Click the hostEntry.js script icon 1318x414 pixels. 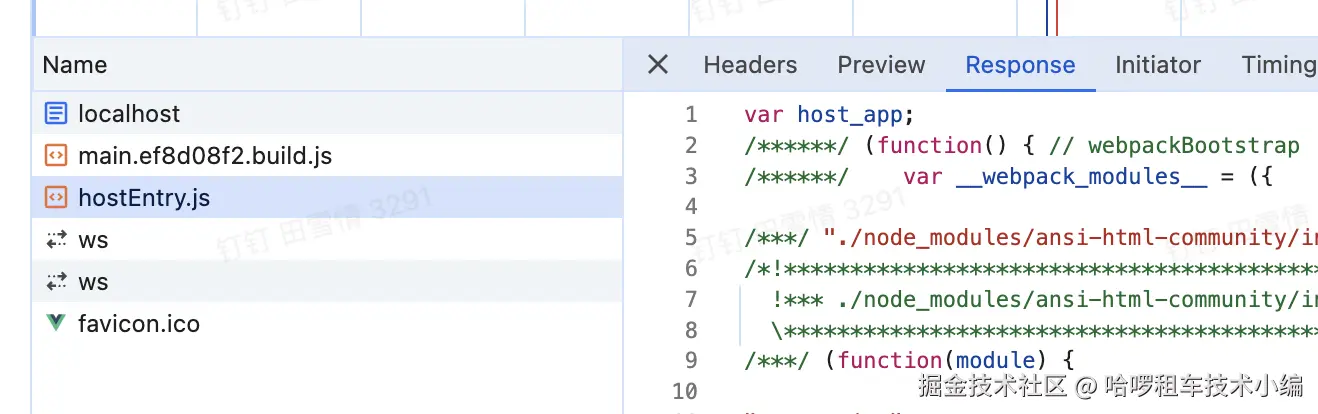[56, 198]
